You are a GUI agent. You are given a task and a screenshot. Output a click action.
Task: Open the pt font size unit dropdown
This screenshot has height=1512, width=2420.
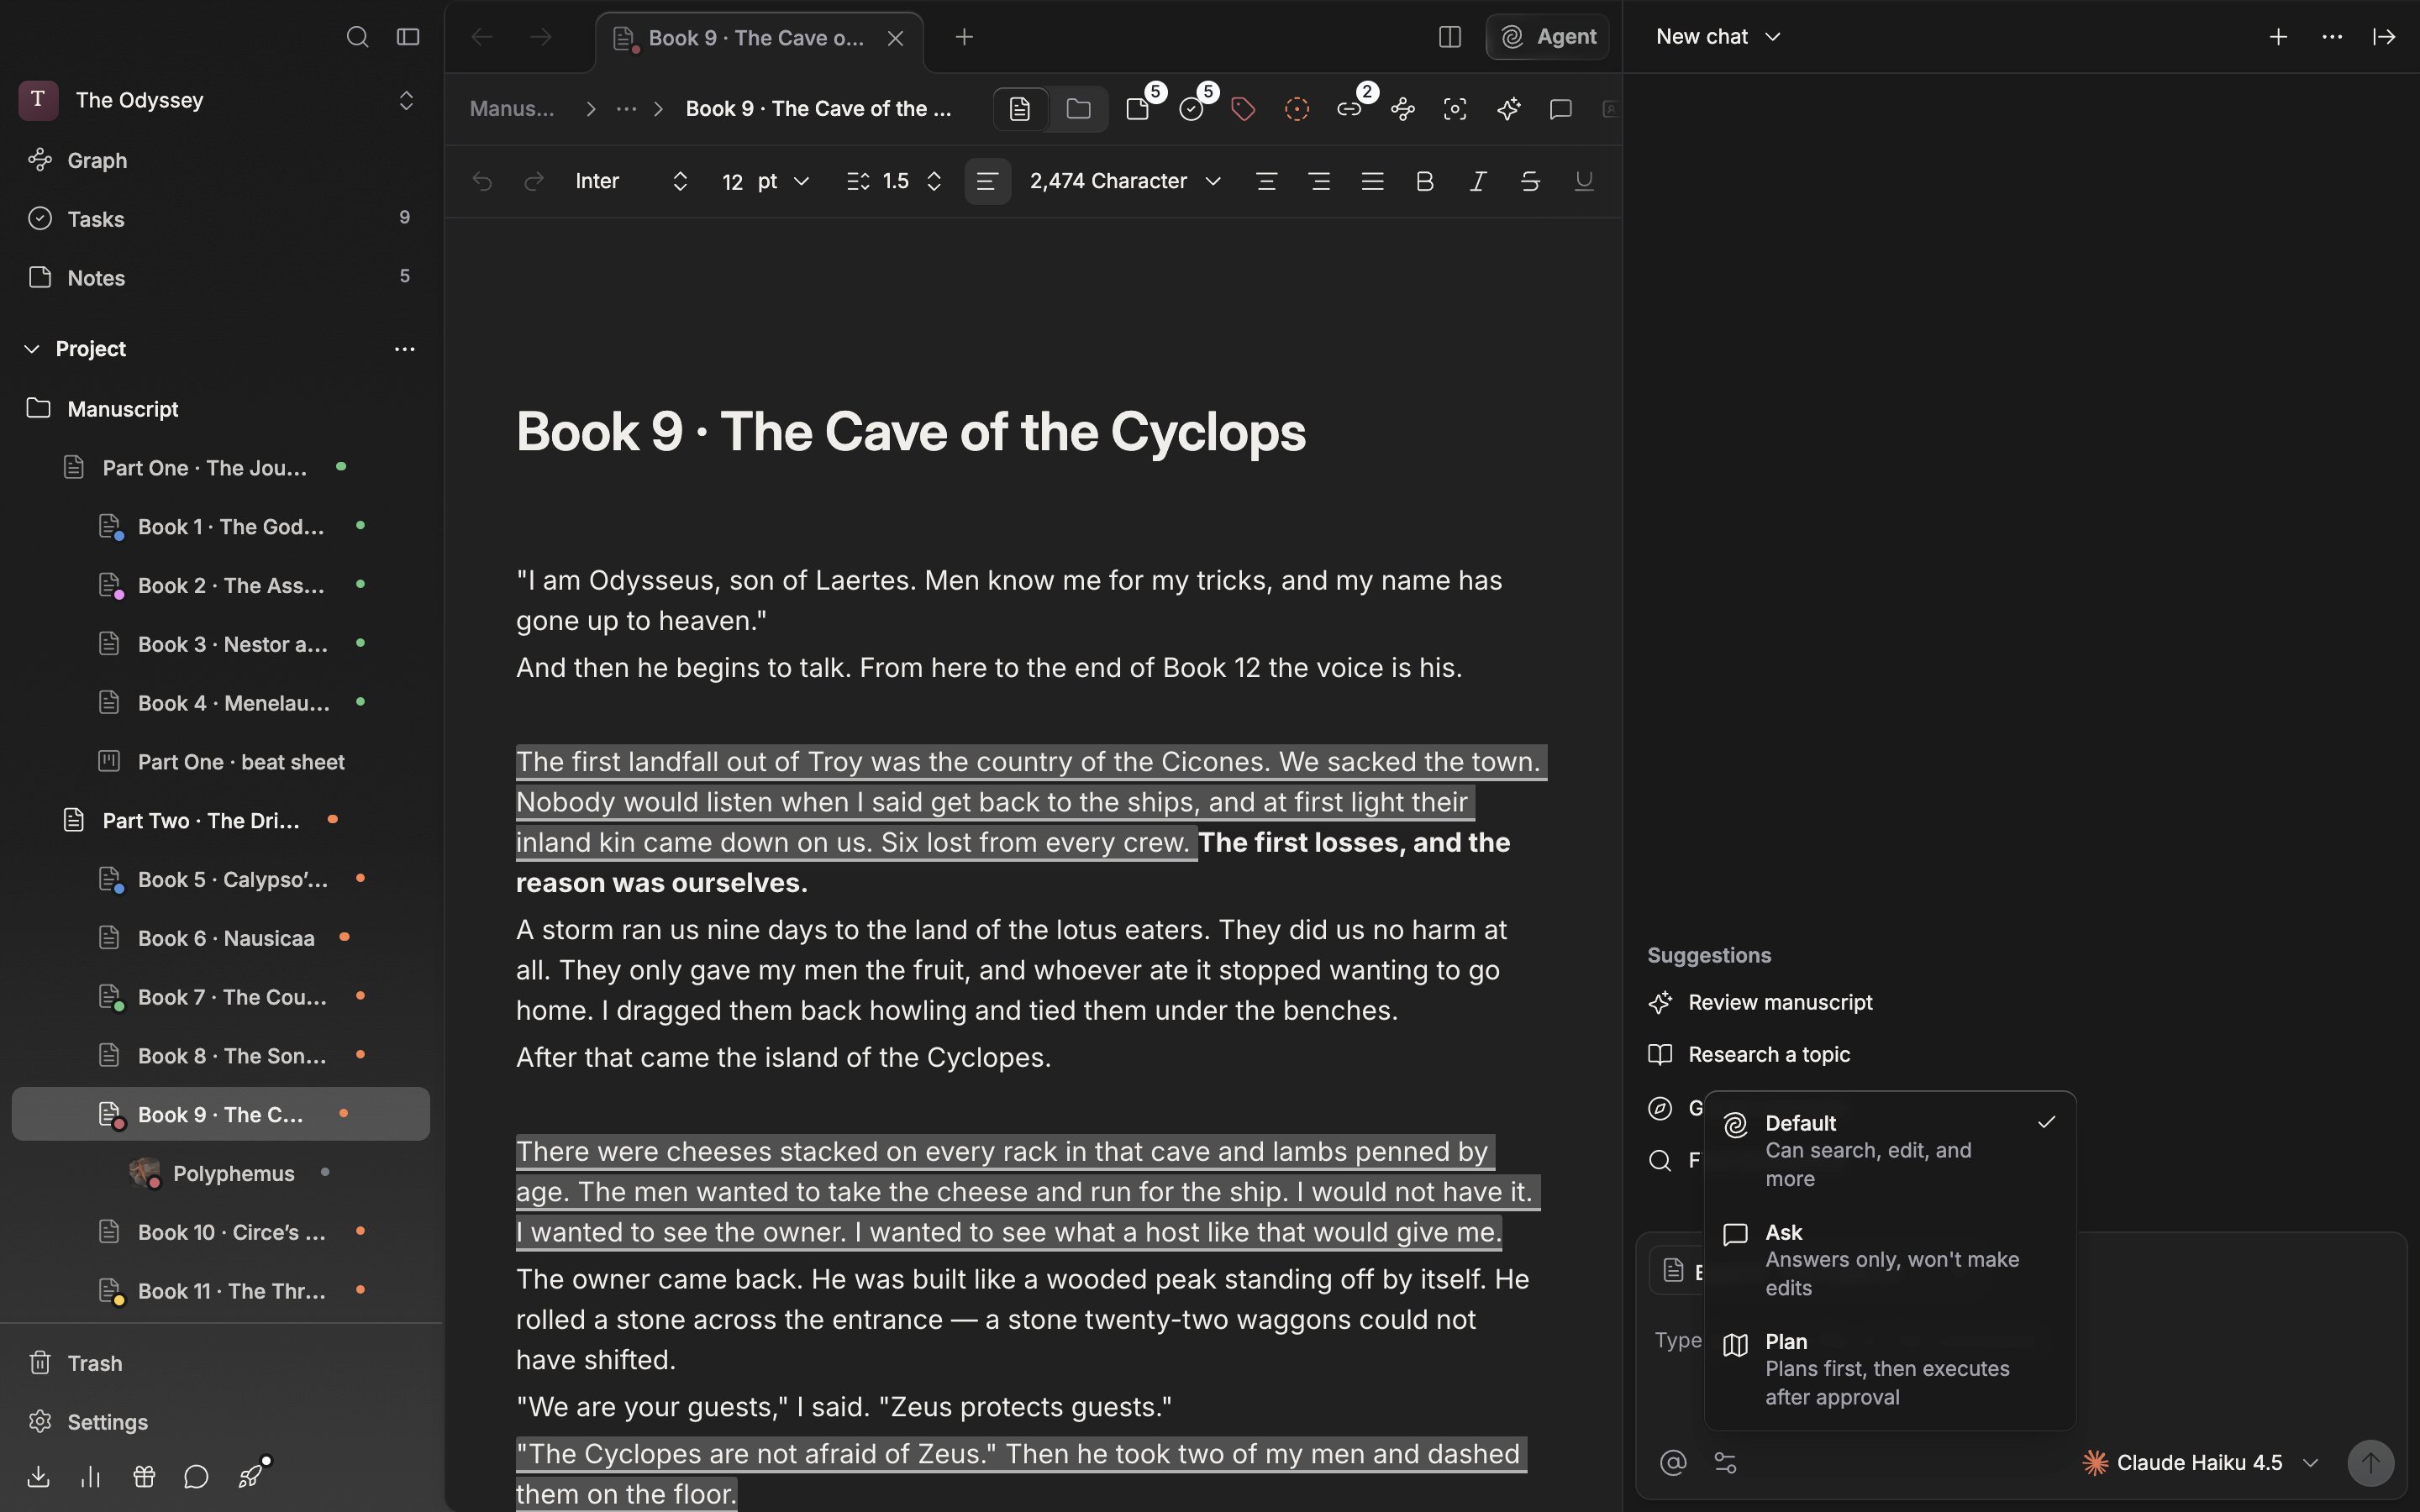pos(783,181)
